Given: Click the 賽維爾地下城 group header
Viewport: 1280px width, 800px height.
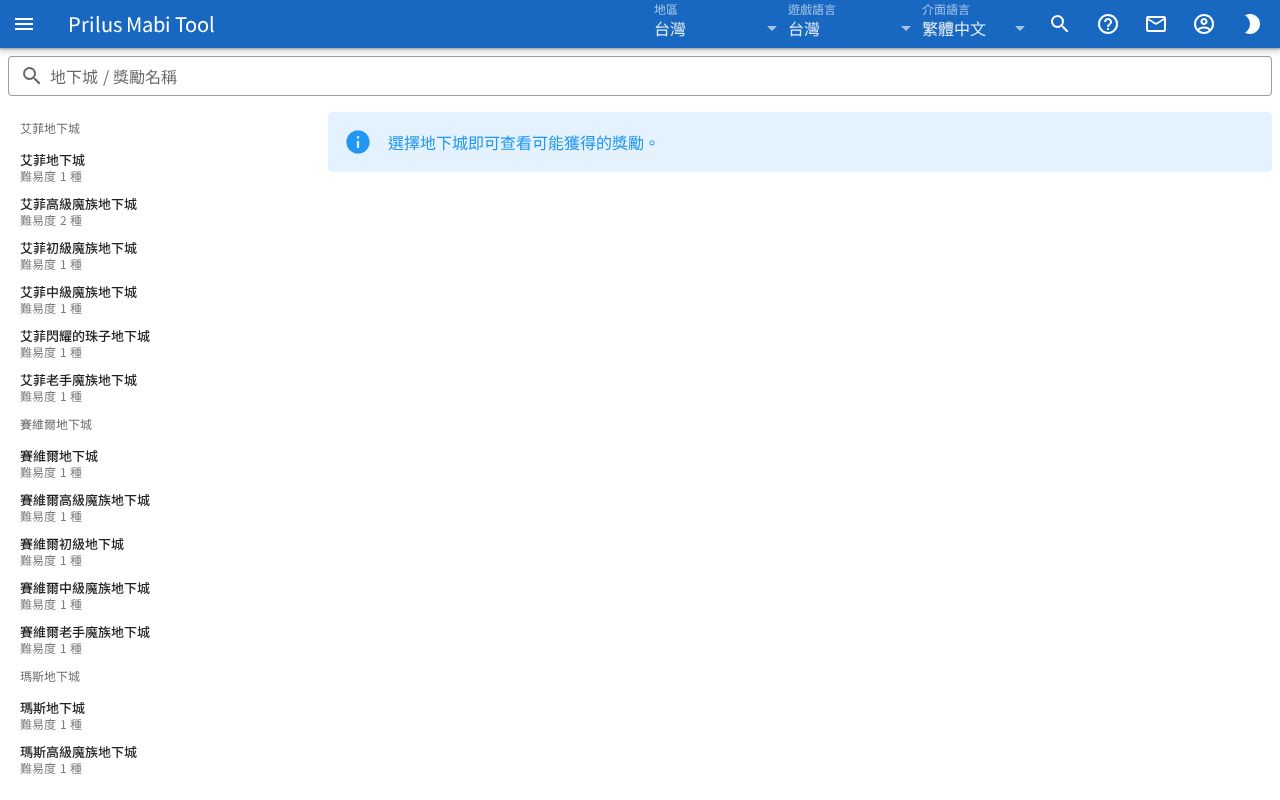Looking at the screenshot, I should click(56, 425).
